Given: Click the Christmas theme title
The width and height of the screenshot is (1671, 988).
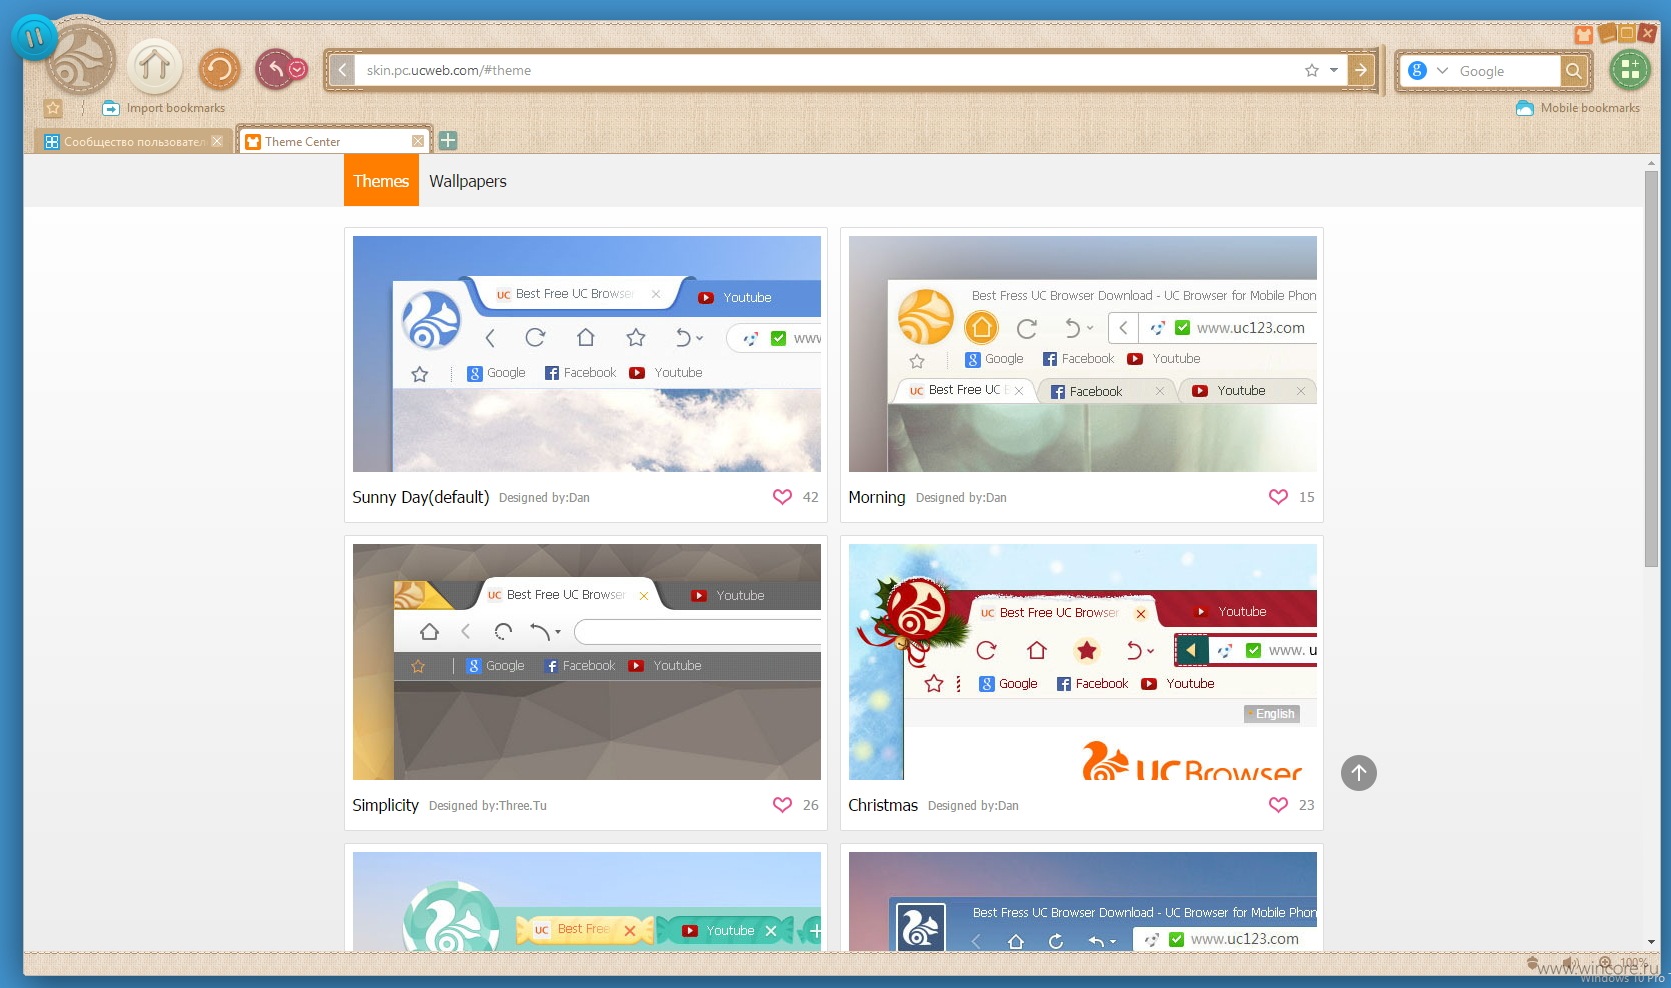Looking at the screenshot, I should coord(883,805).
